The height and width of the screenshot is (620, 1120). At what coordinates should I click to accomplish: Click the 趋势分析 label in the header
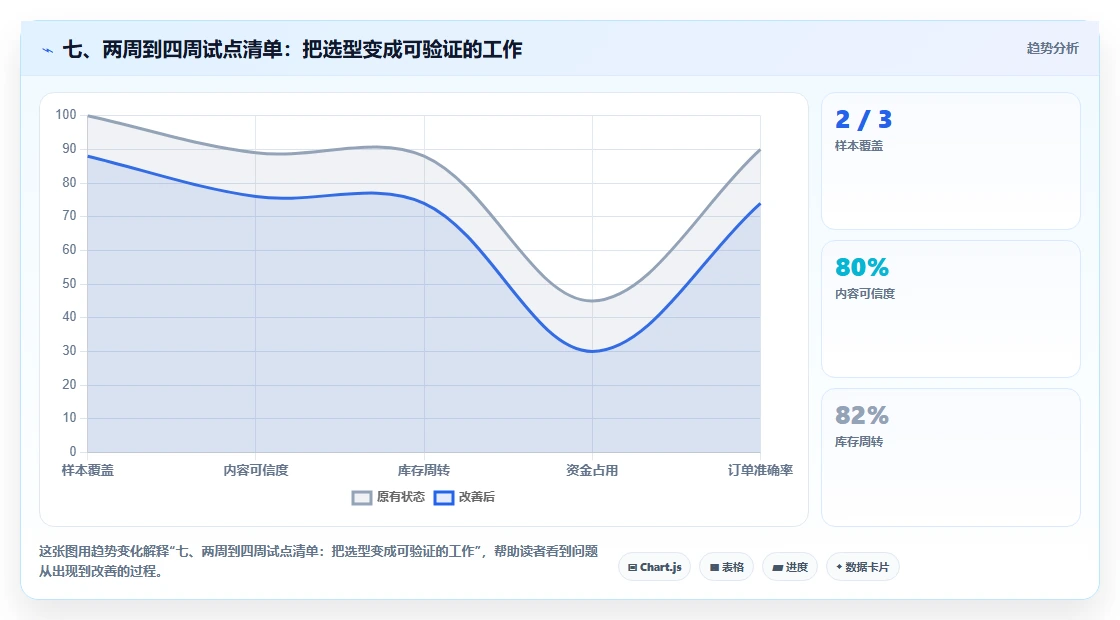[x=1052, y=49]
